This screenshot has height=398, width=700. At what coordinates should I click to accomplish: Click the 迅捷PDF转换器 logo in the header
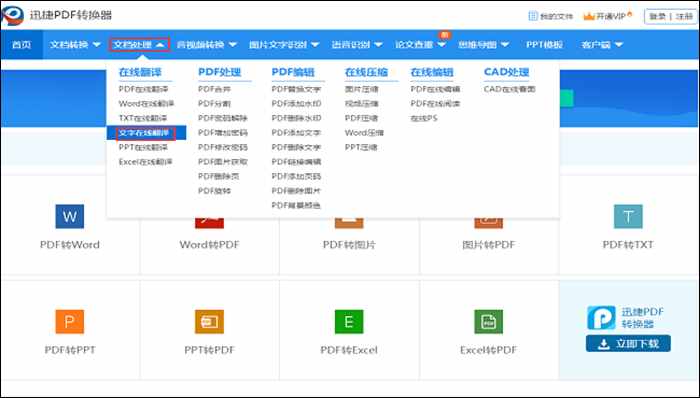[x=12, y=15]
